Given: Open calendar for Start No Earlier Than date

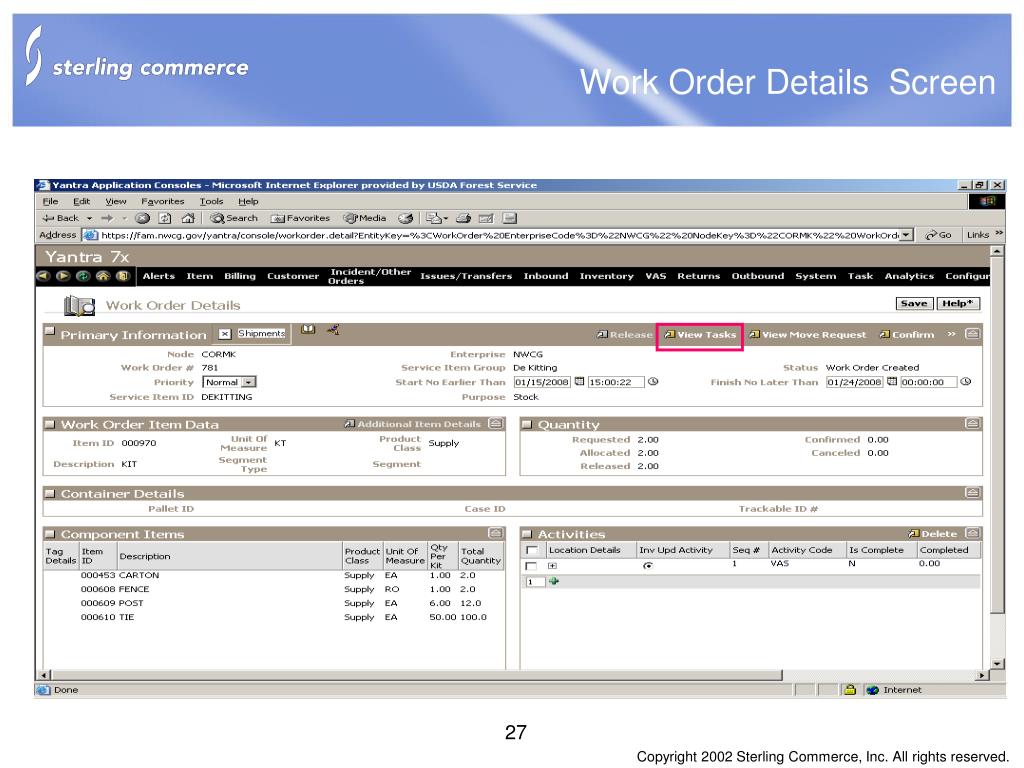Looking at the screenshot, I should 579,382.
